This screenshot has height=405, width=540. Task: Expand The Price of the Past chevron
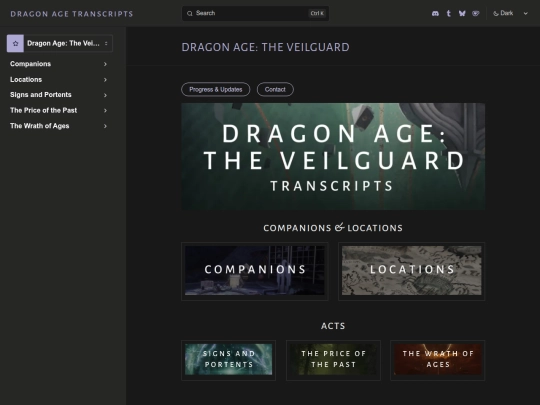pyautogui.click(x=105, y=111)
